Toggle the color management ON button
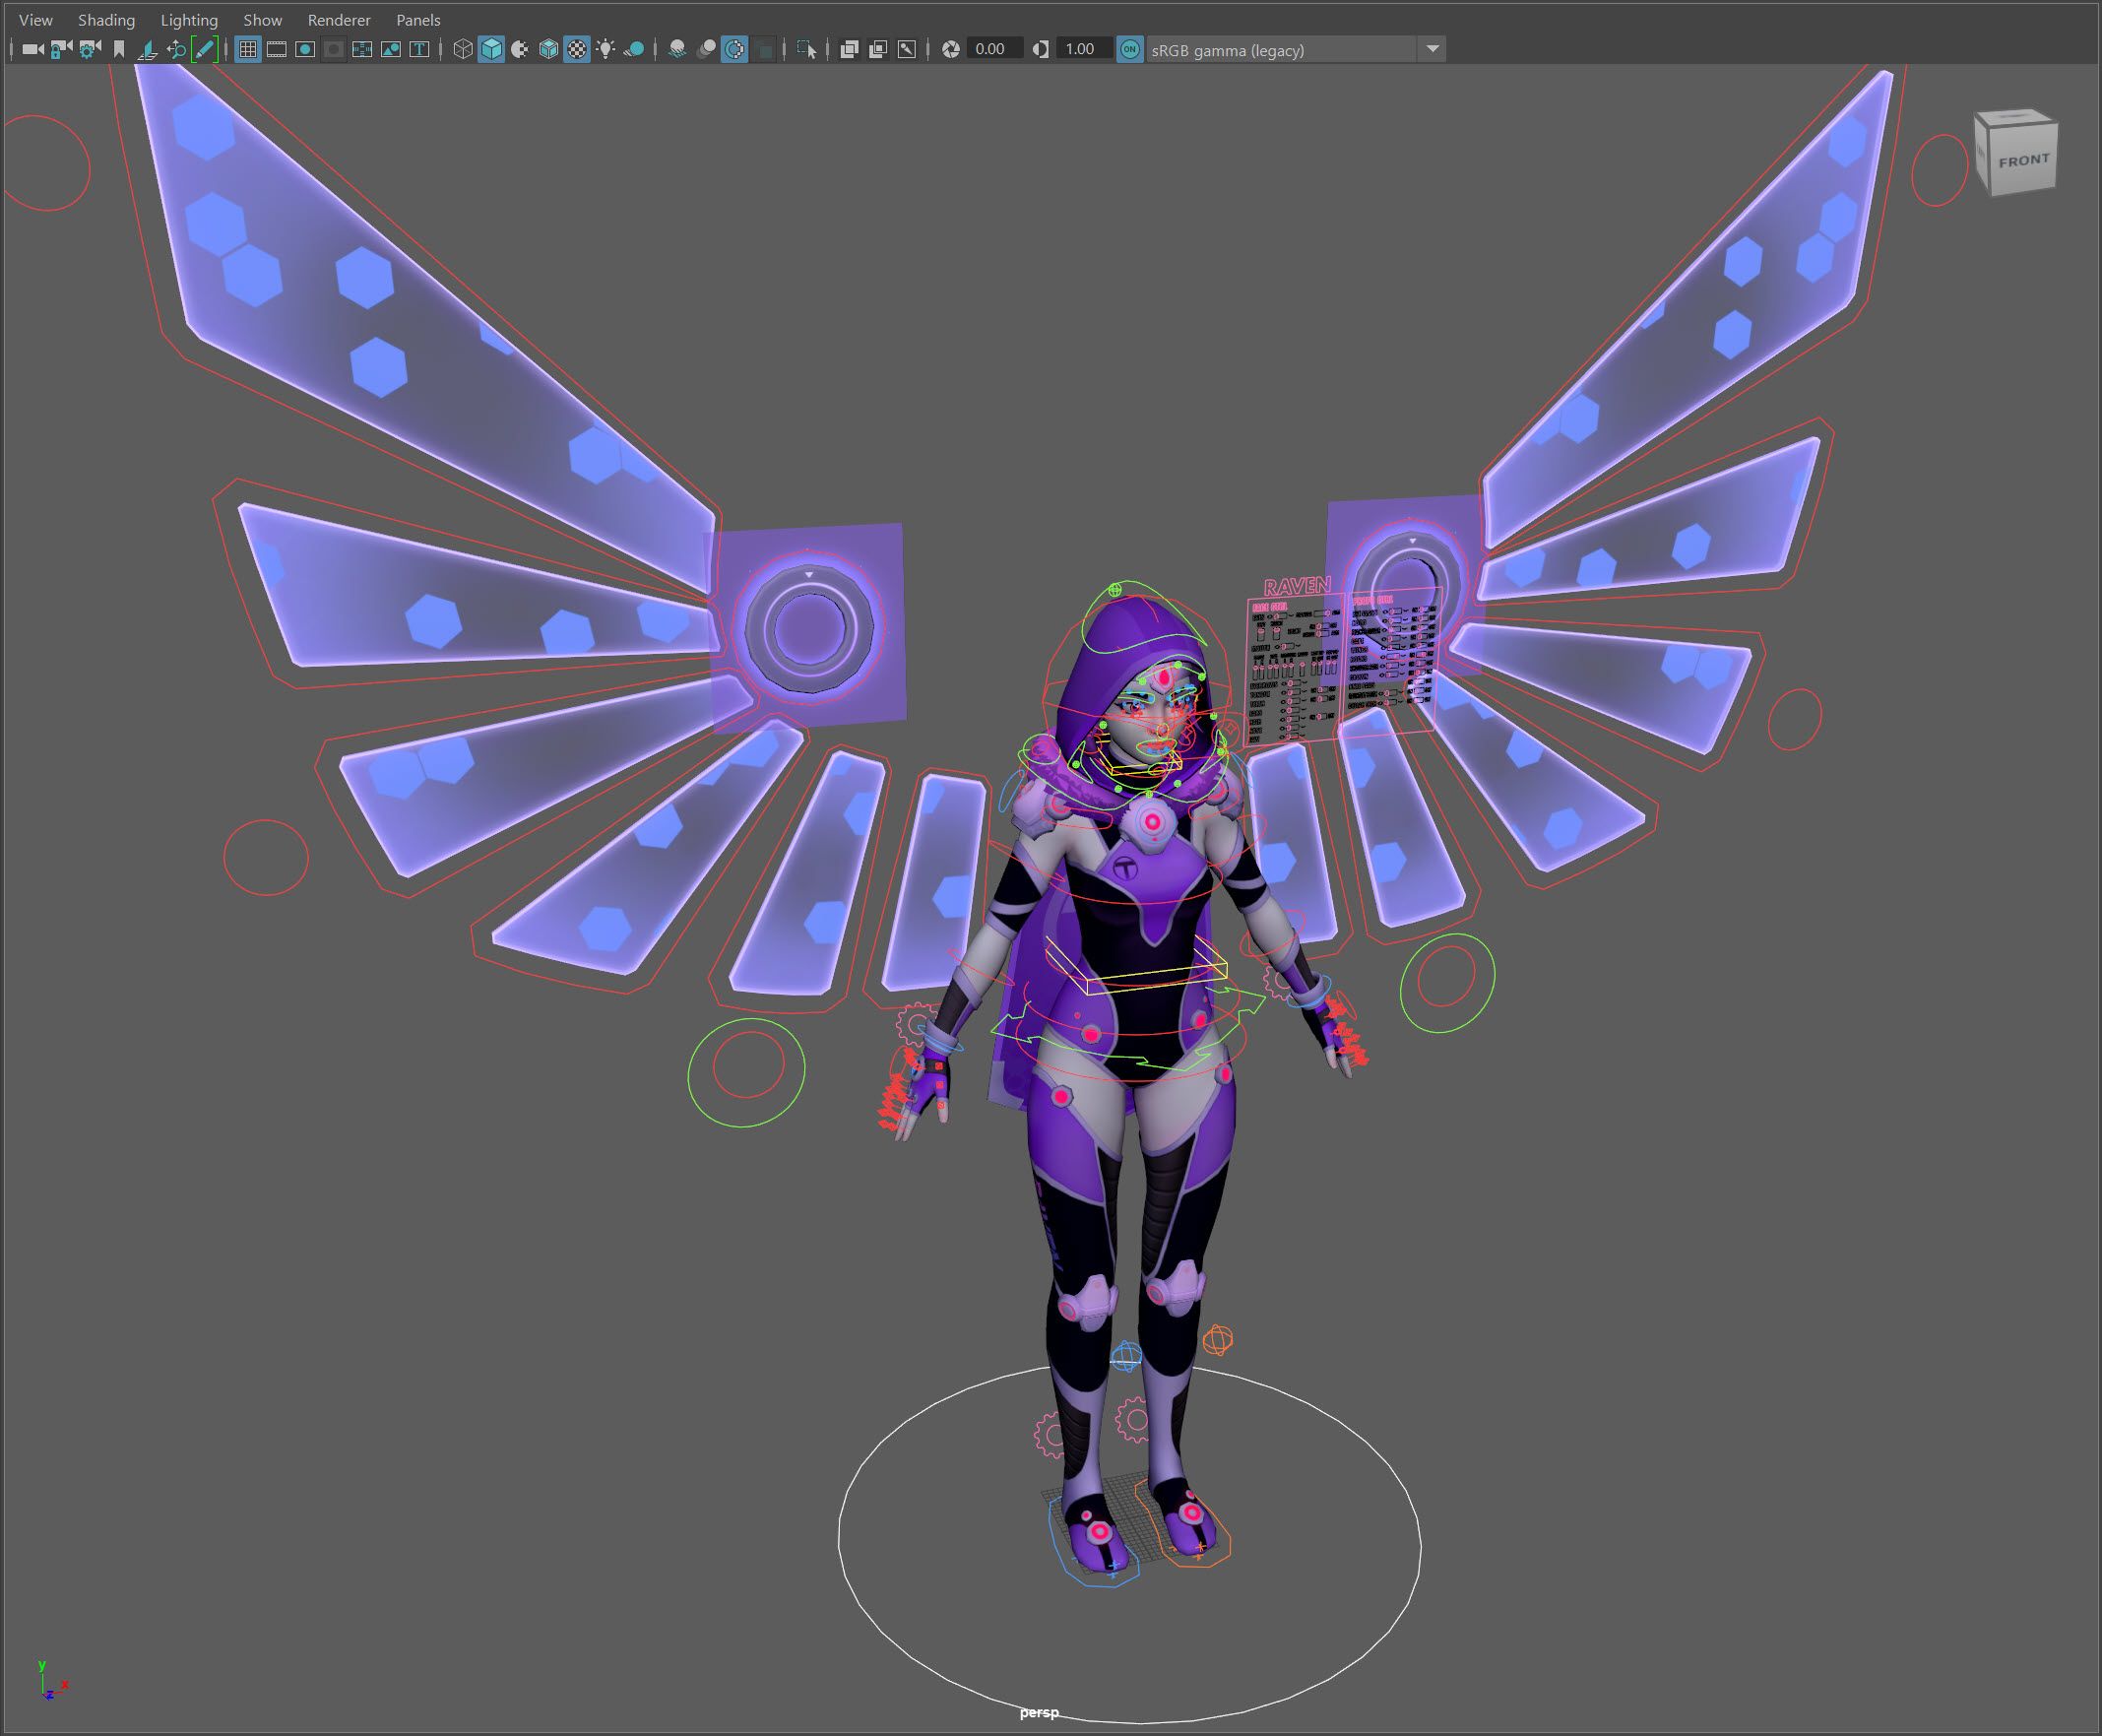 pyautogui.click(x=1130, y=49)
